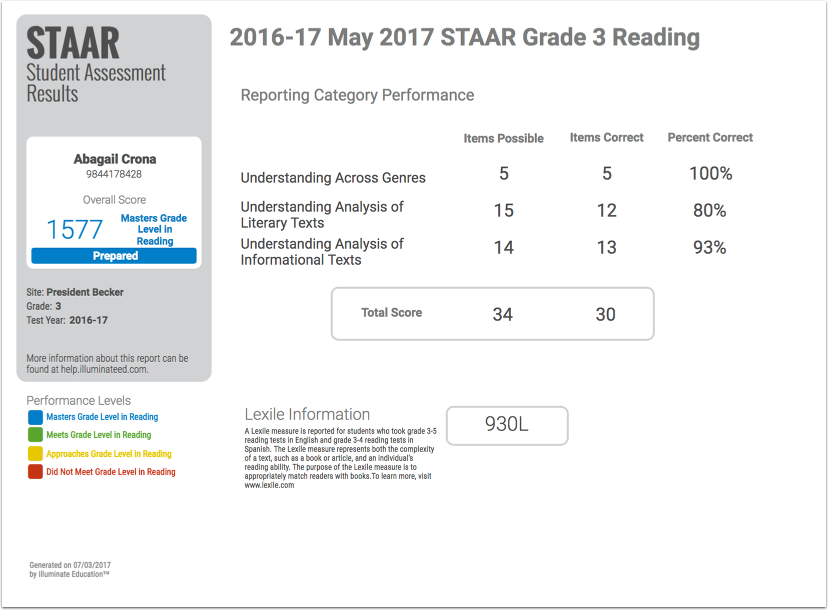The image size is (828, 610).
Task: Click the blue Prepared progress bar
Action: point(114,256)
